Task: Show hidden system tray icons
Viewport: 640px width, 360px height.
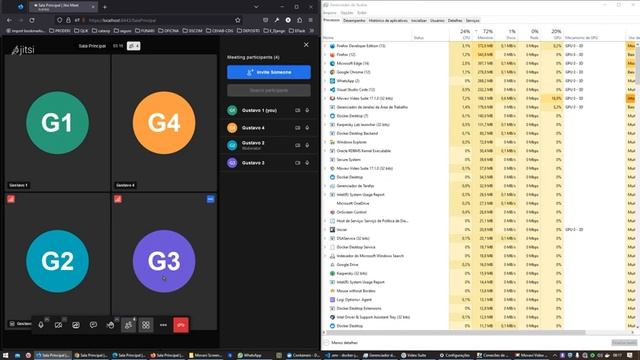Action: [x=555, y=356]
